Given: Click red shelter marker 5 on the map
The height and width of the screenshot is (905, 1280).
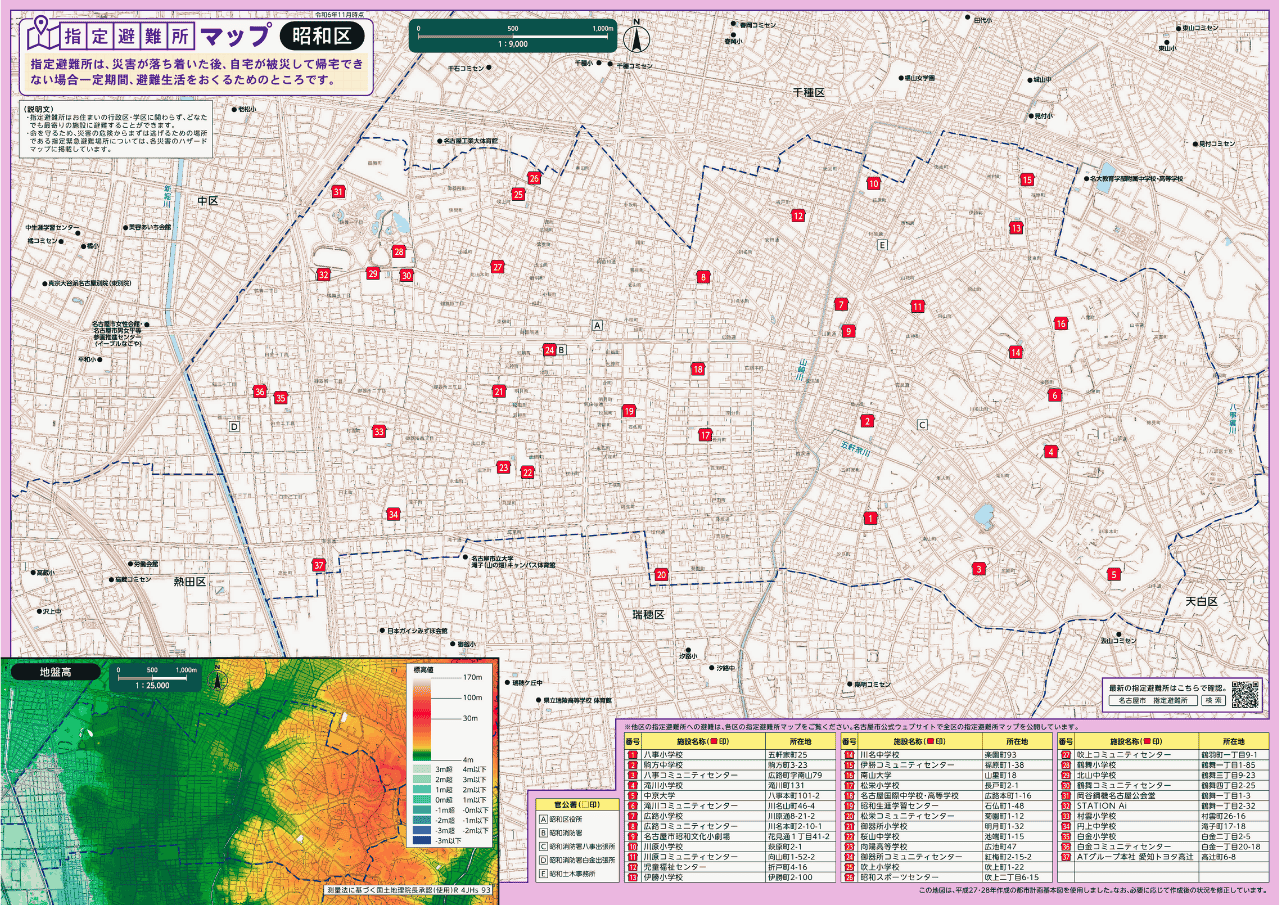Looking at the screenshot, I should 1113,574.
